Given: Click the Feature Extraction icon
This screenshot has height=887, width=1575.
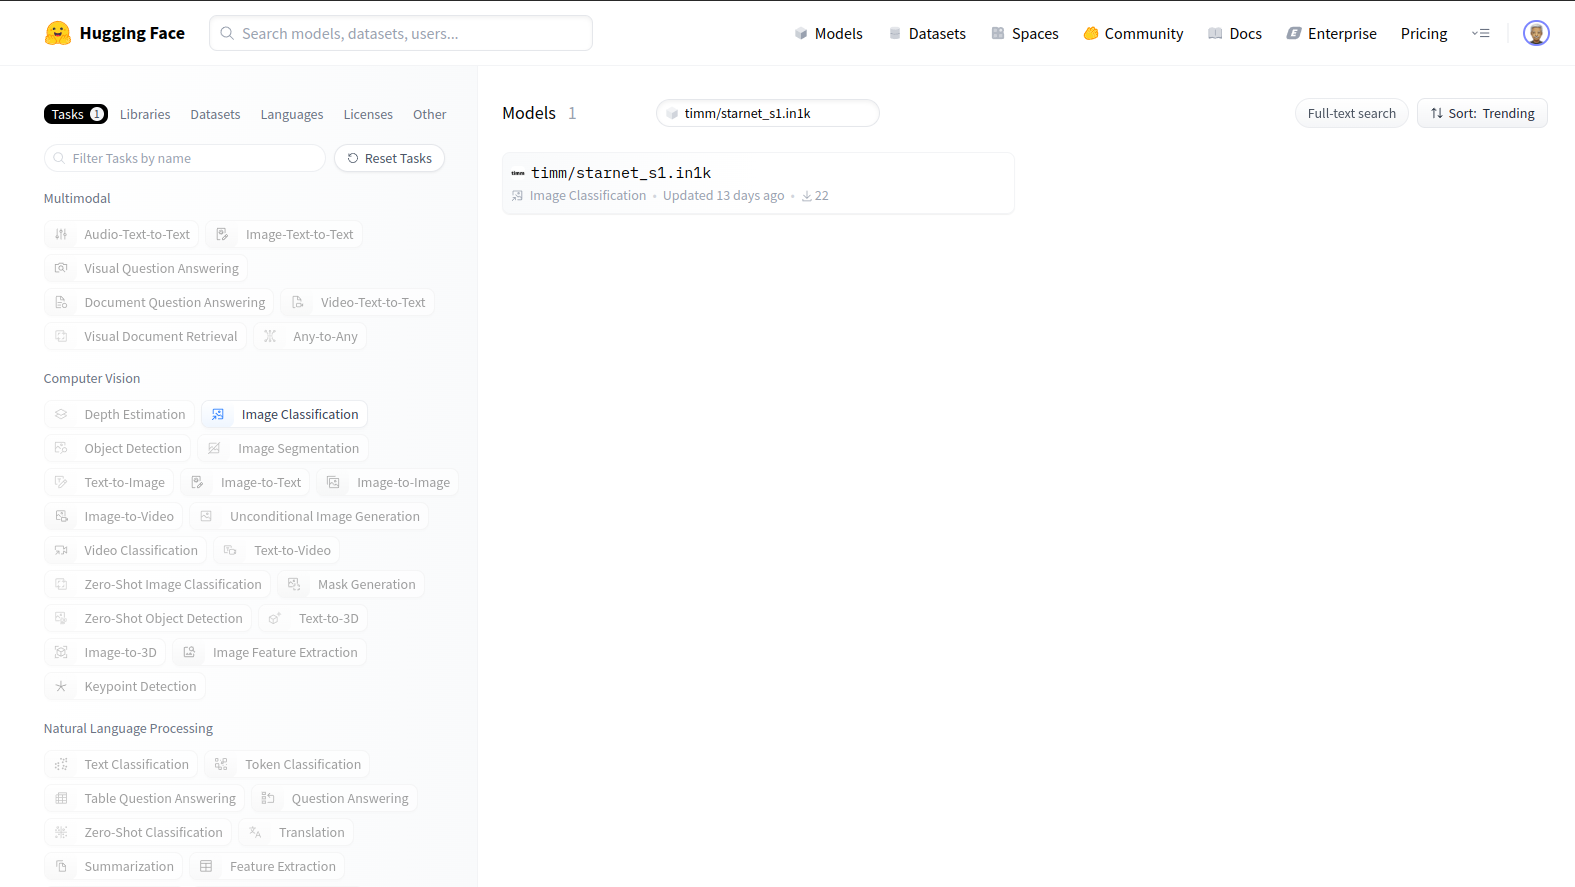Looking at the screenshot, I should (x=206, y=866).
